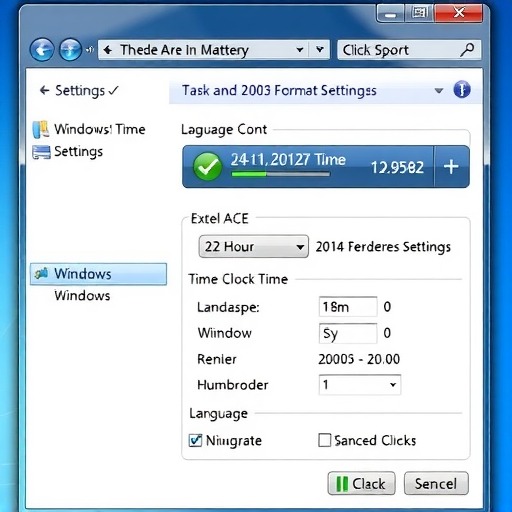
Task: Click the Renier label
Action: tap(217, 359)
